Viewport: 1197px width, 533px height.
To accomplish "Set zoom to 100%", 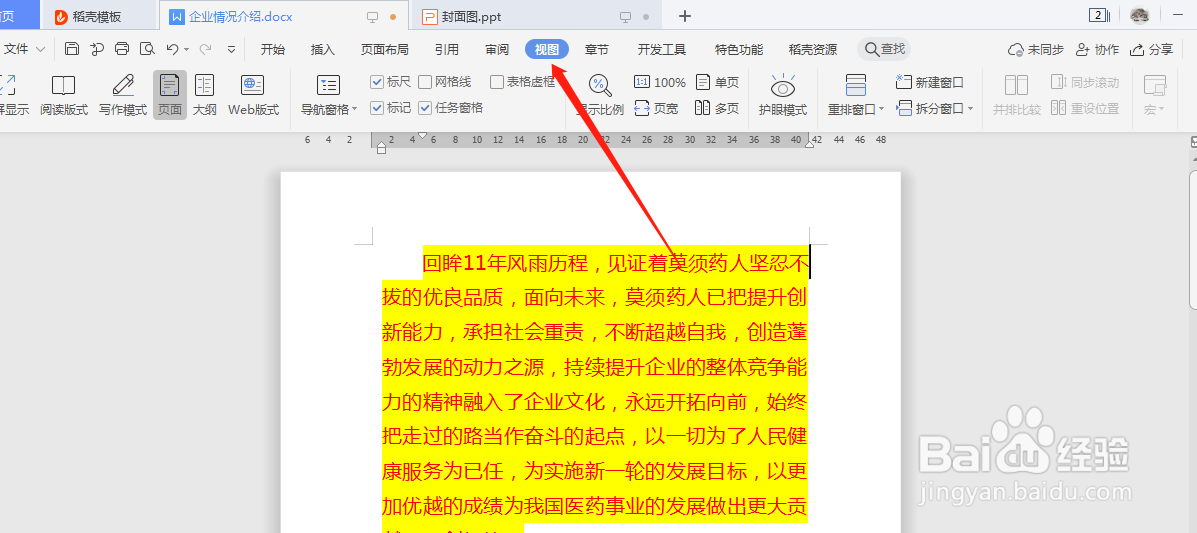I will pyautogui.click(x=660, y=82).
